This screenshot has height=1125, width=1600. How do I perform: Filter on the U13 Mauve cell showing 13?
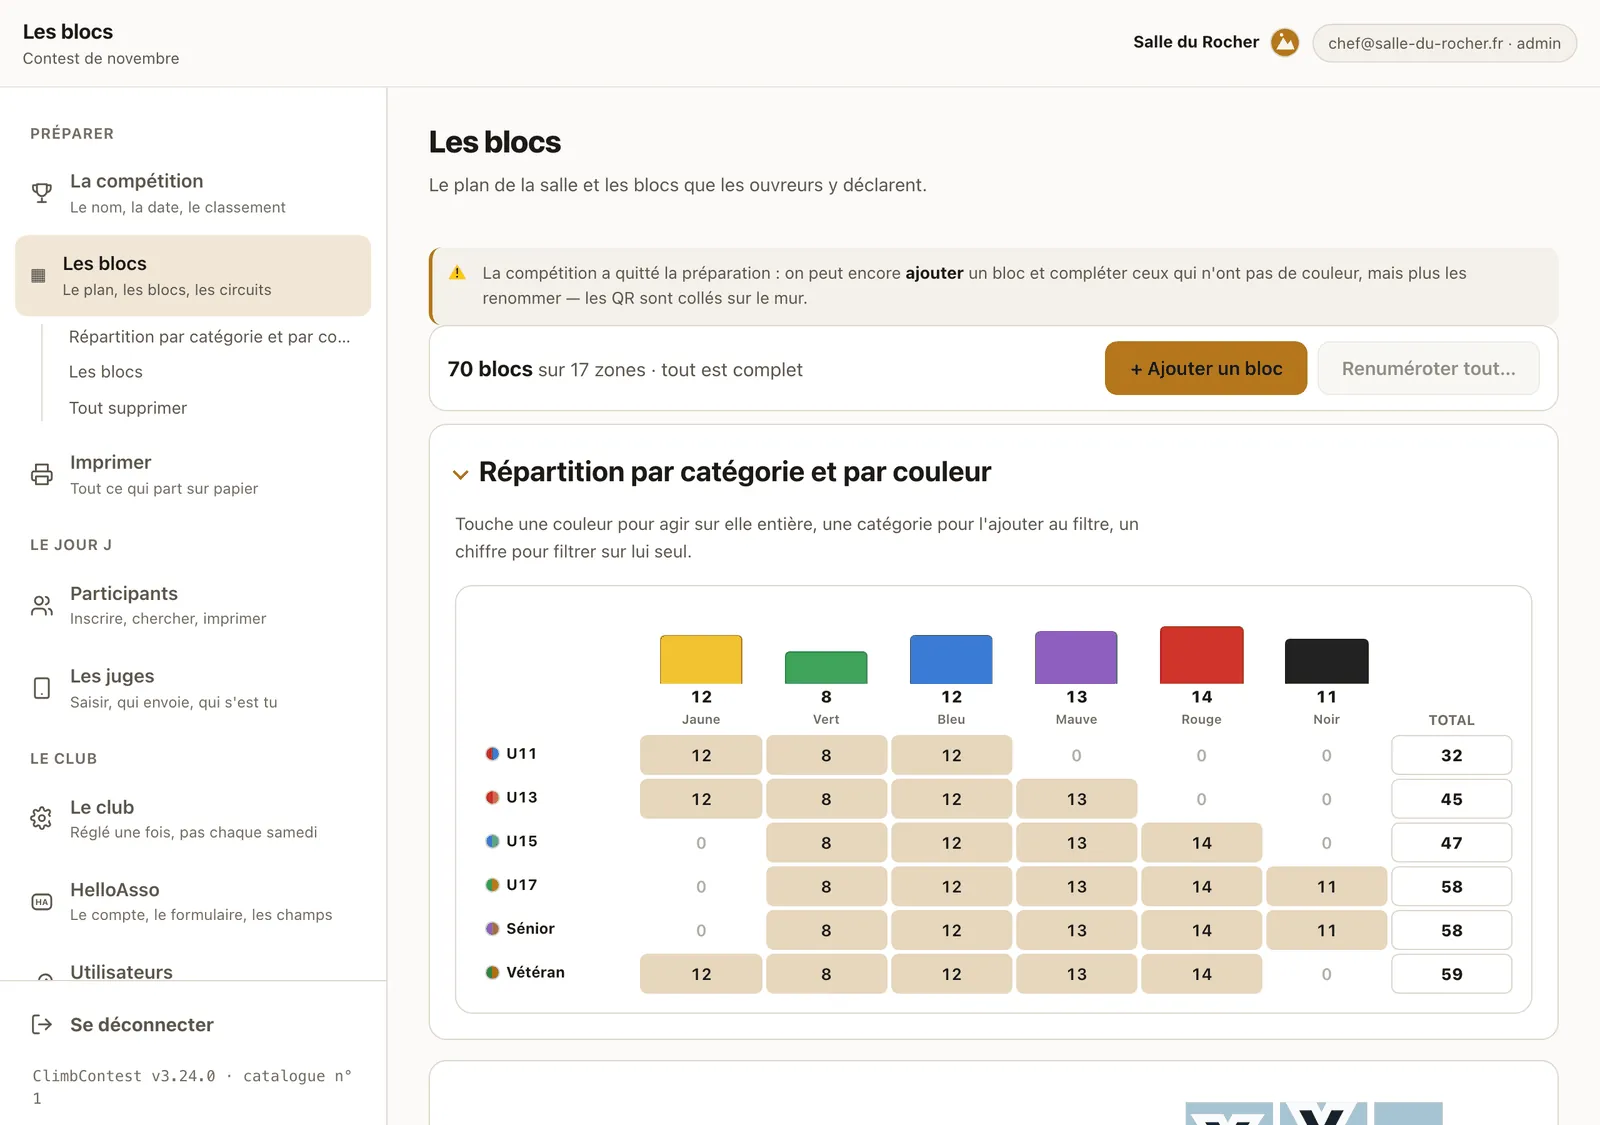pyautogui.click(x=1076, y=799)
